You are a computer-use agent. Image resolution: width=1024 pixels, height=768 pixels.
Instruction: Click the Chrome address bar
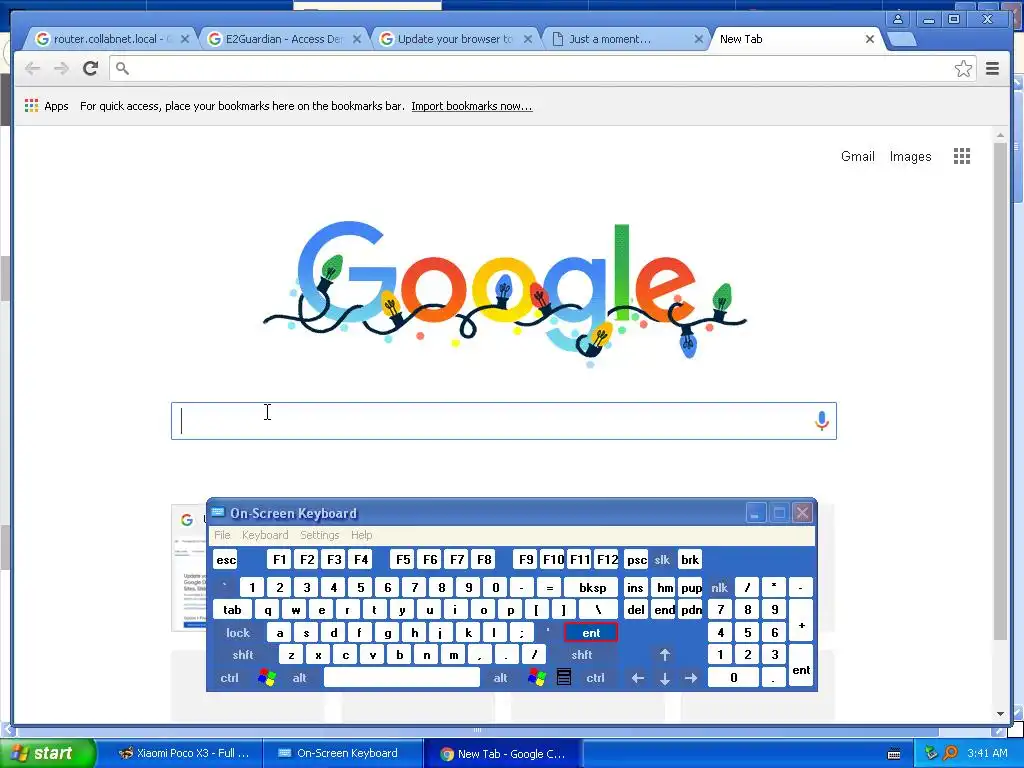[x=542, y=68]
